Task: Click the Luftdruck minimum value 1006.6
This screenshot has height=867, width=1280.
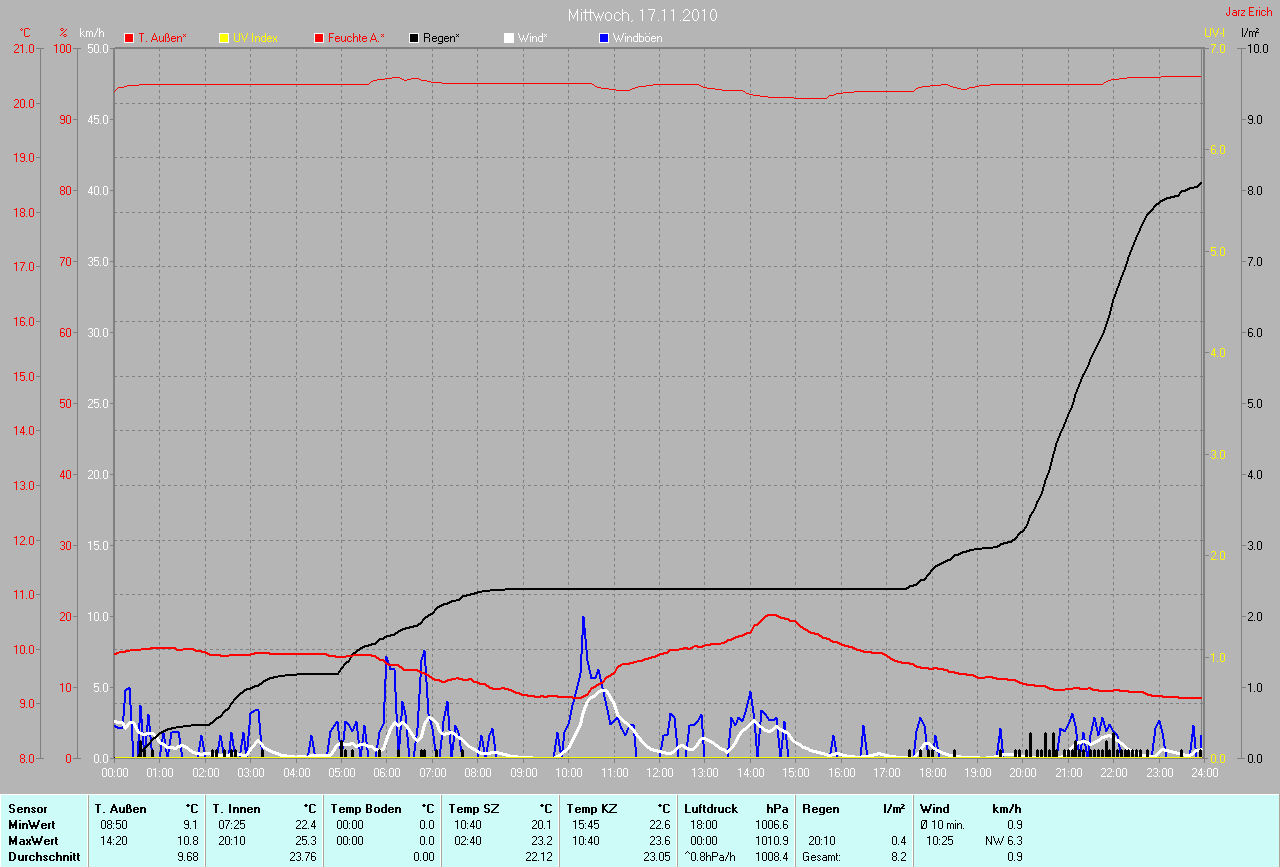Action: [772, 825]
